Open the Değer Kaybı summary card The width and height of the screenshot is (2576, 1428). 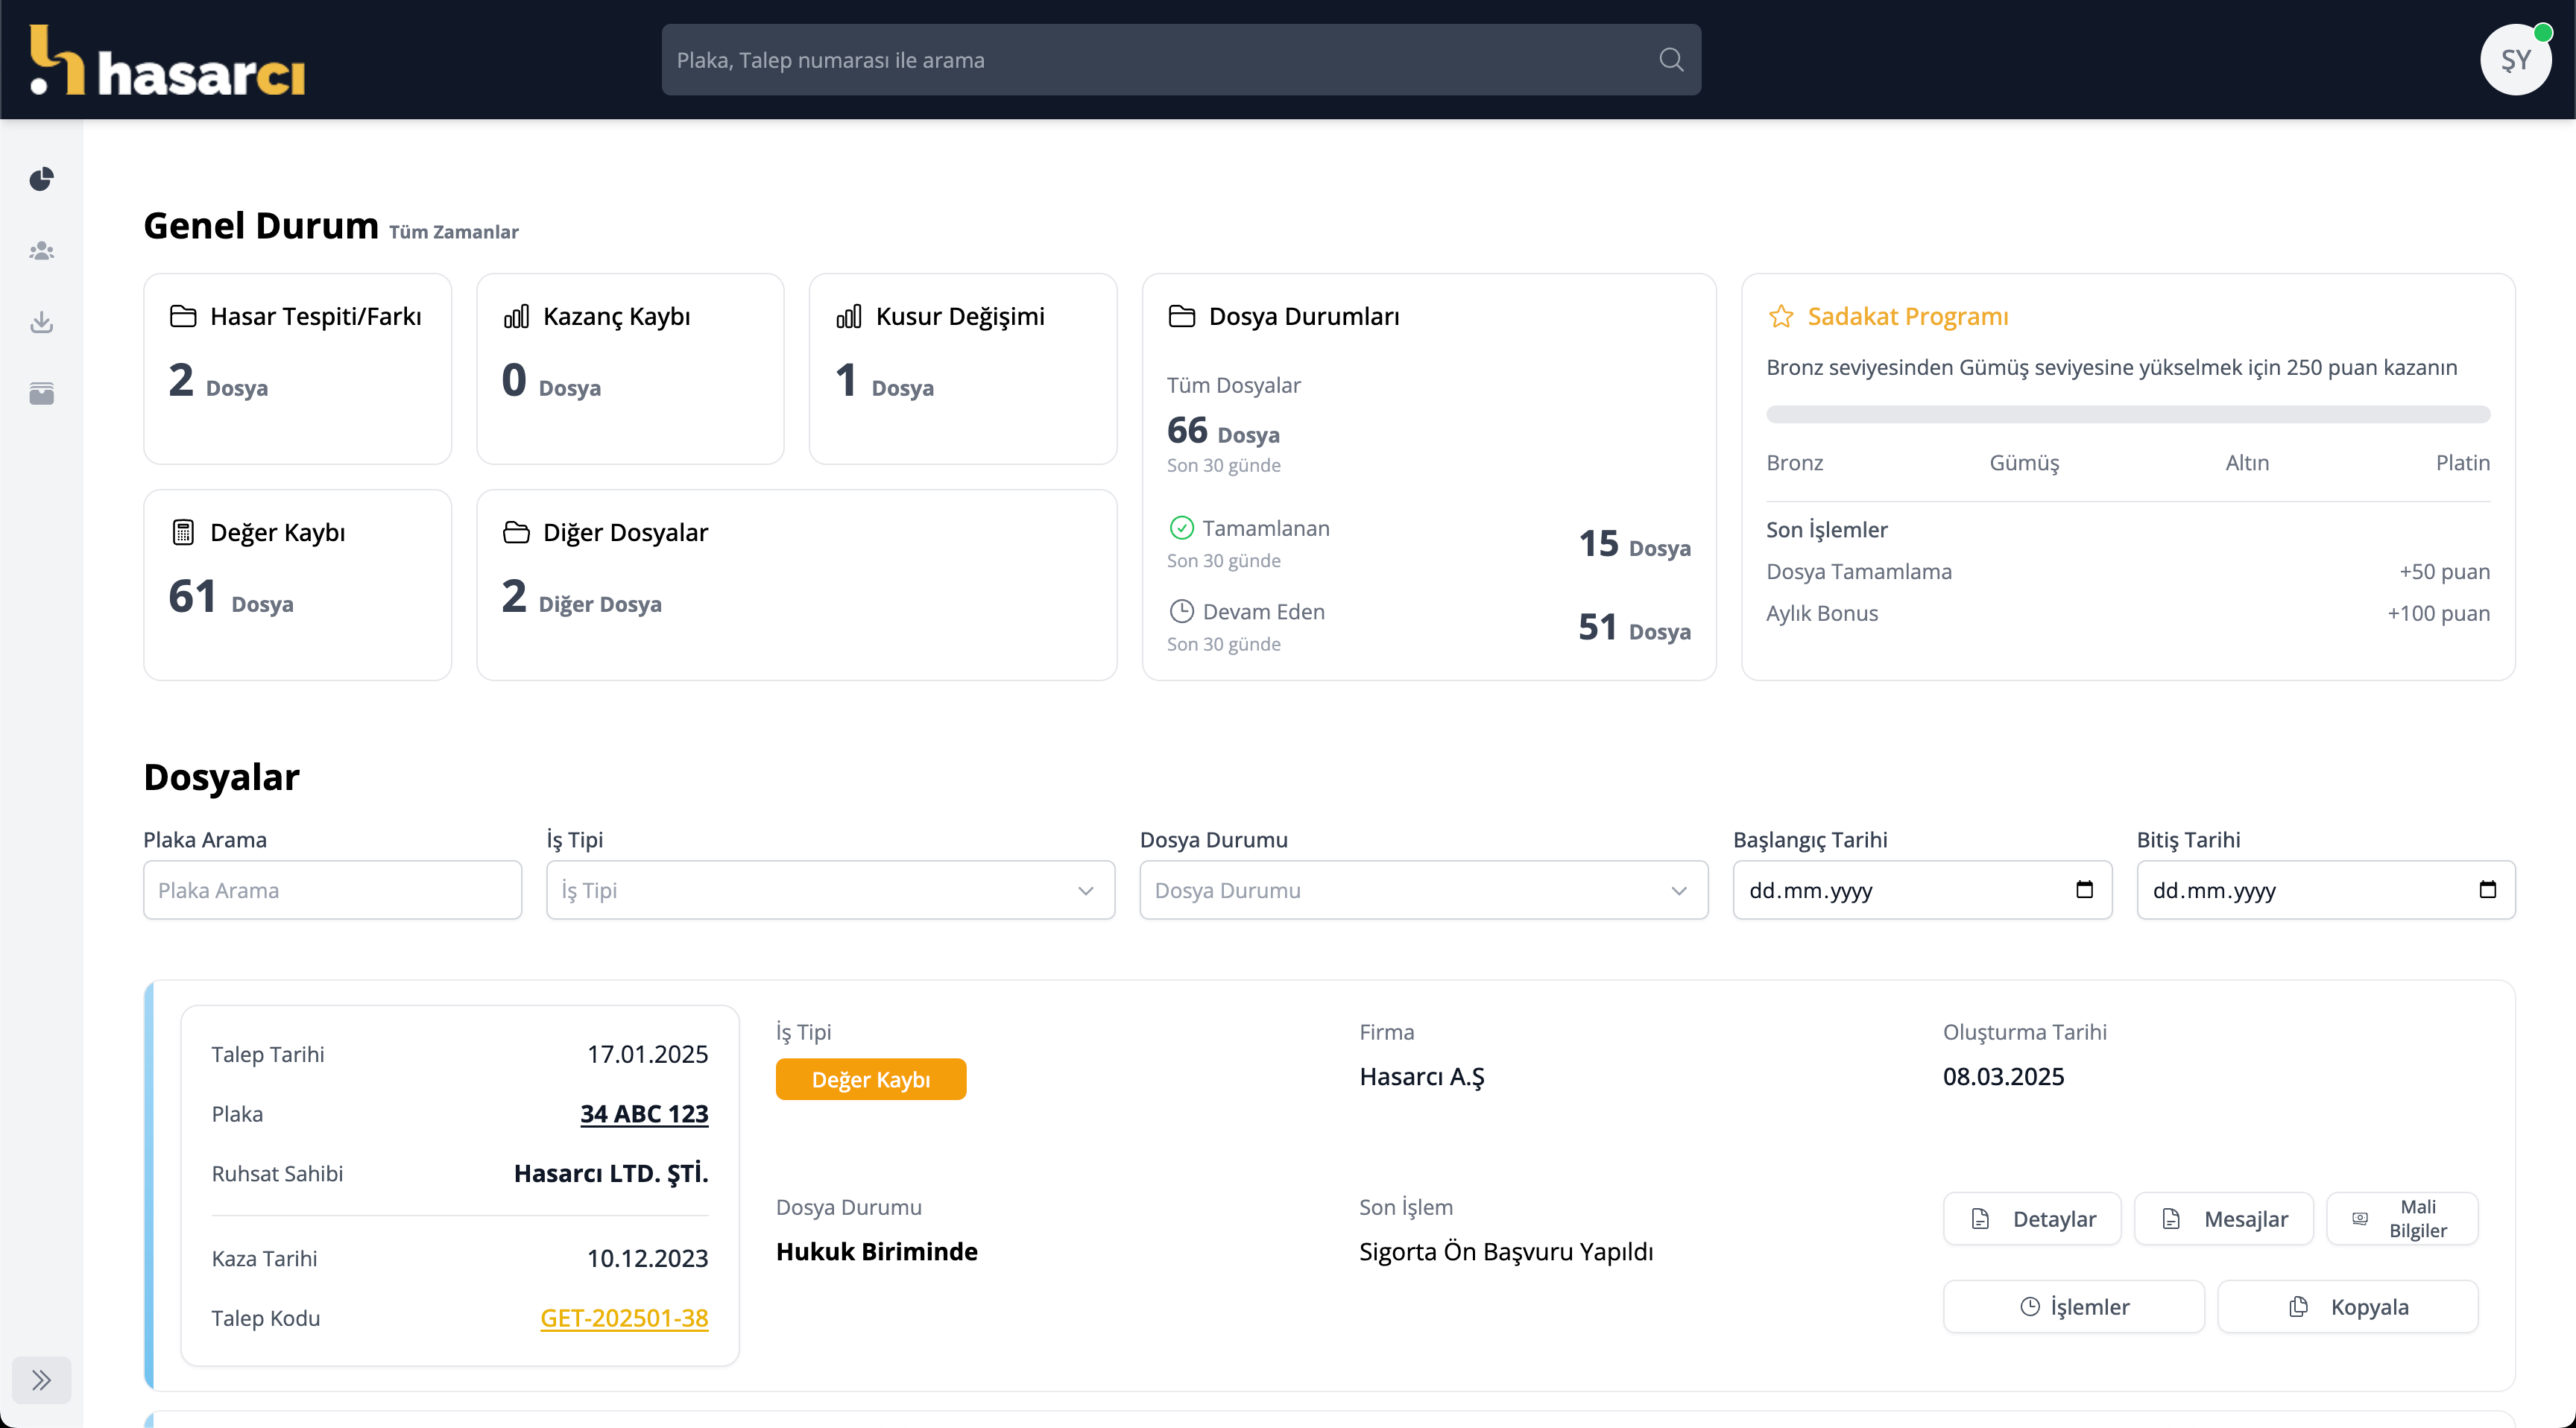coord(297,584)
